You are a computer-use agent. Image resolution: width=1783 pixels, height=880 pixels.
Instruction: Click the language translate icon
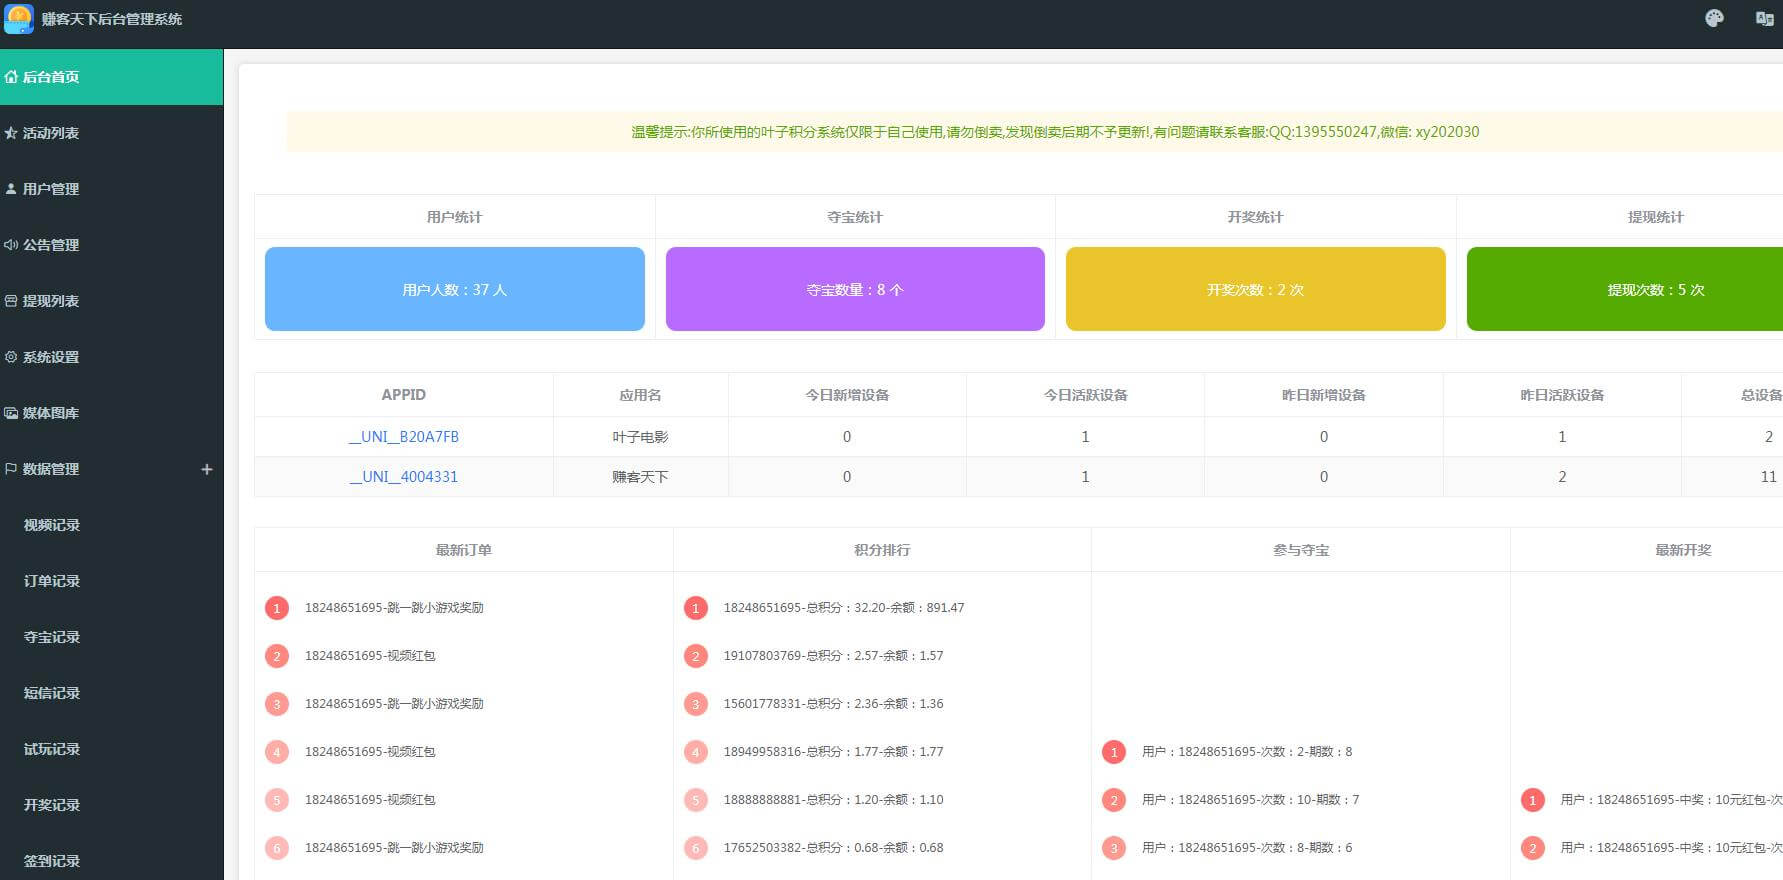[x=1765, y=19]
